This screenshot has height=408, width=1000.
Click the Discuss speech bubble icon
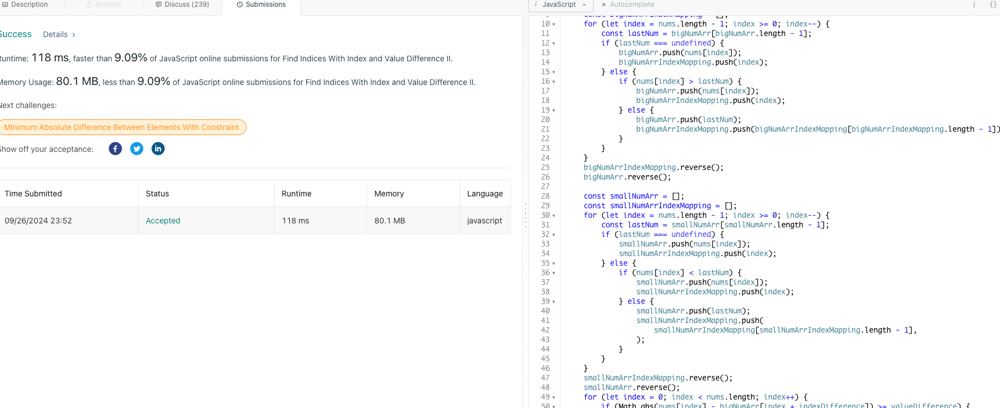(x=159, y=5)
